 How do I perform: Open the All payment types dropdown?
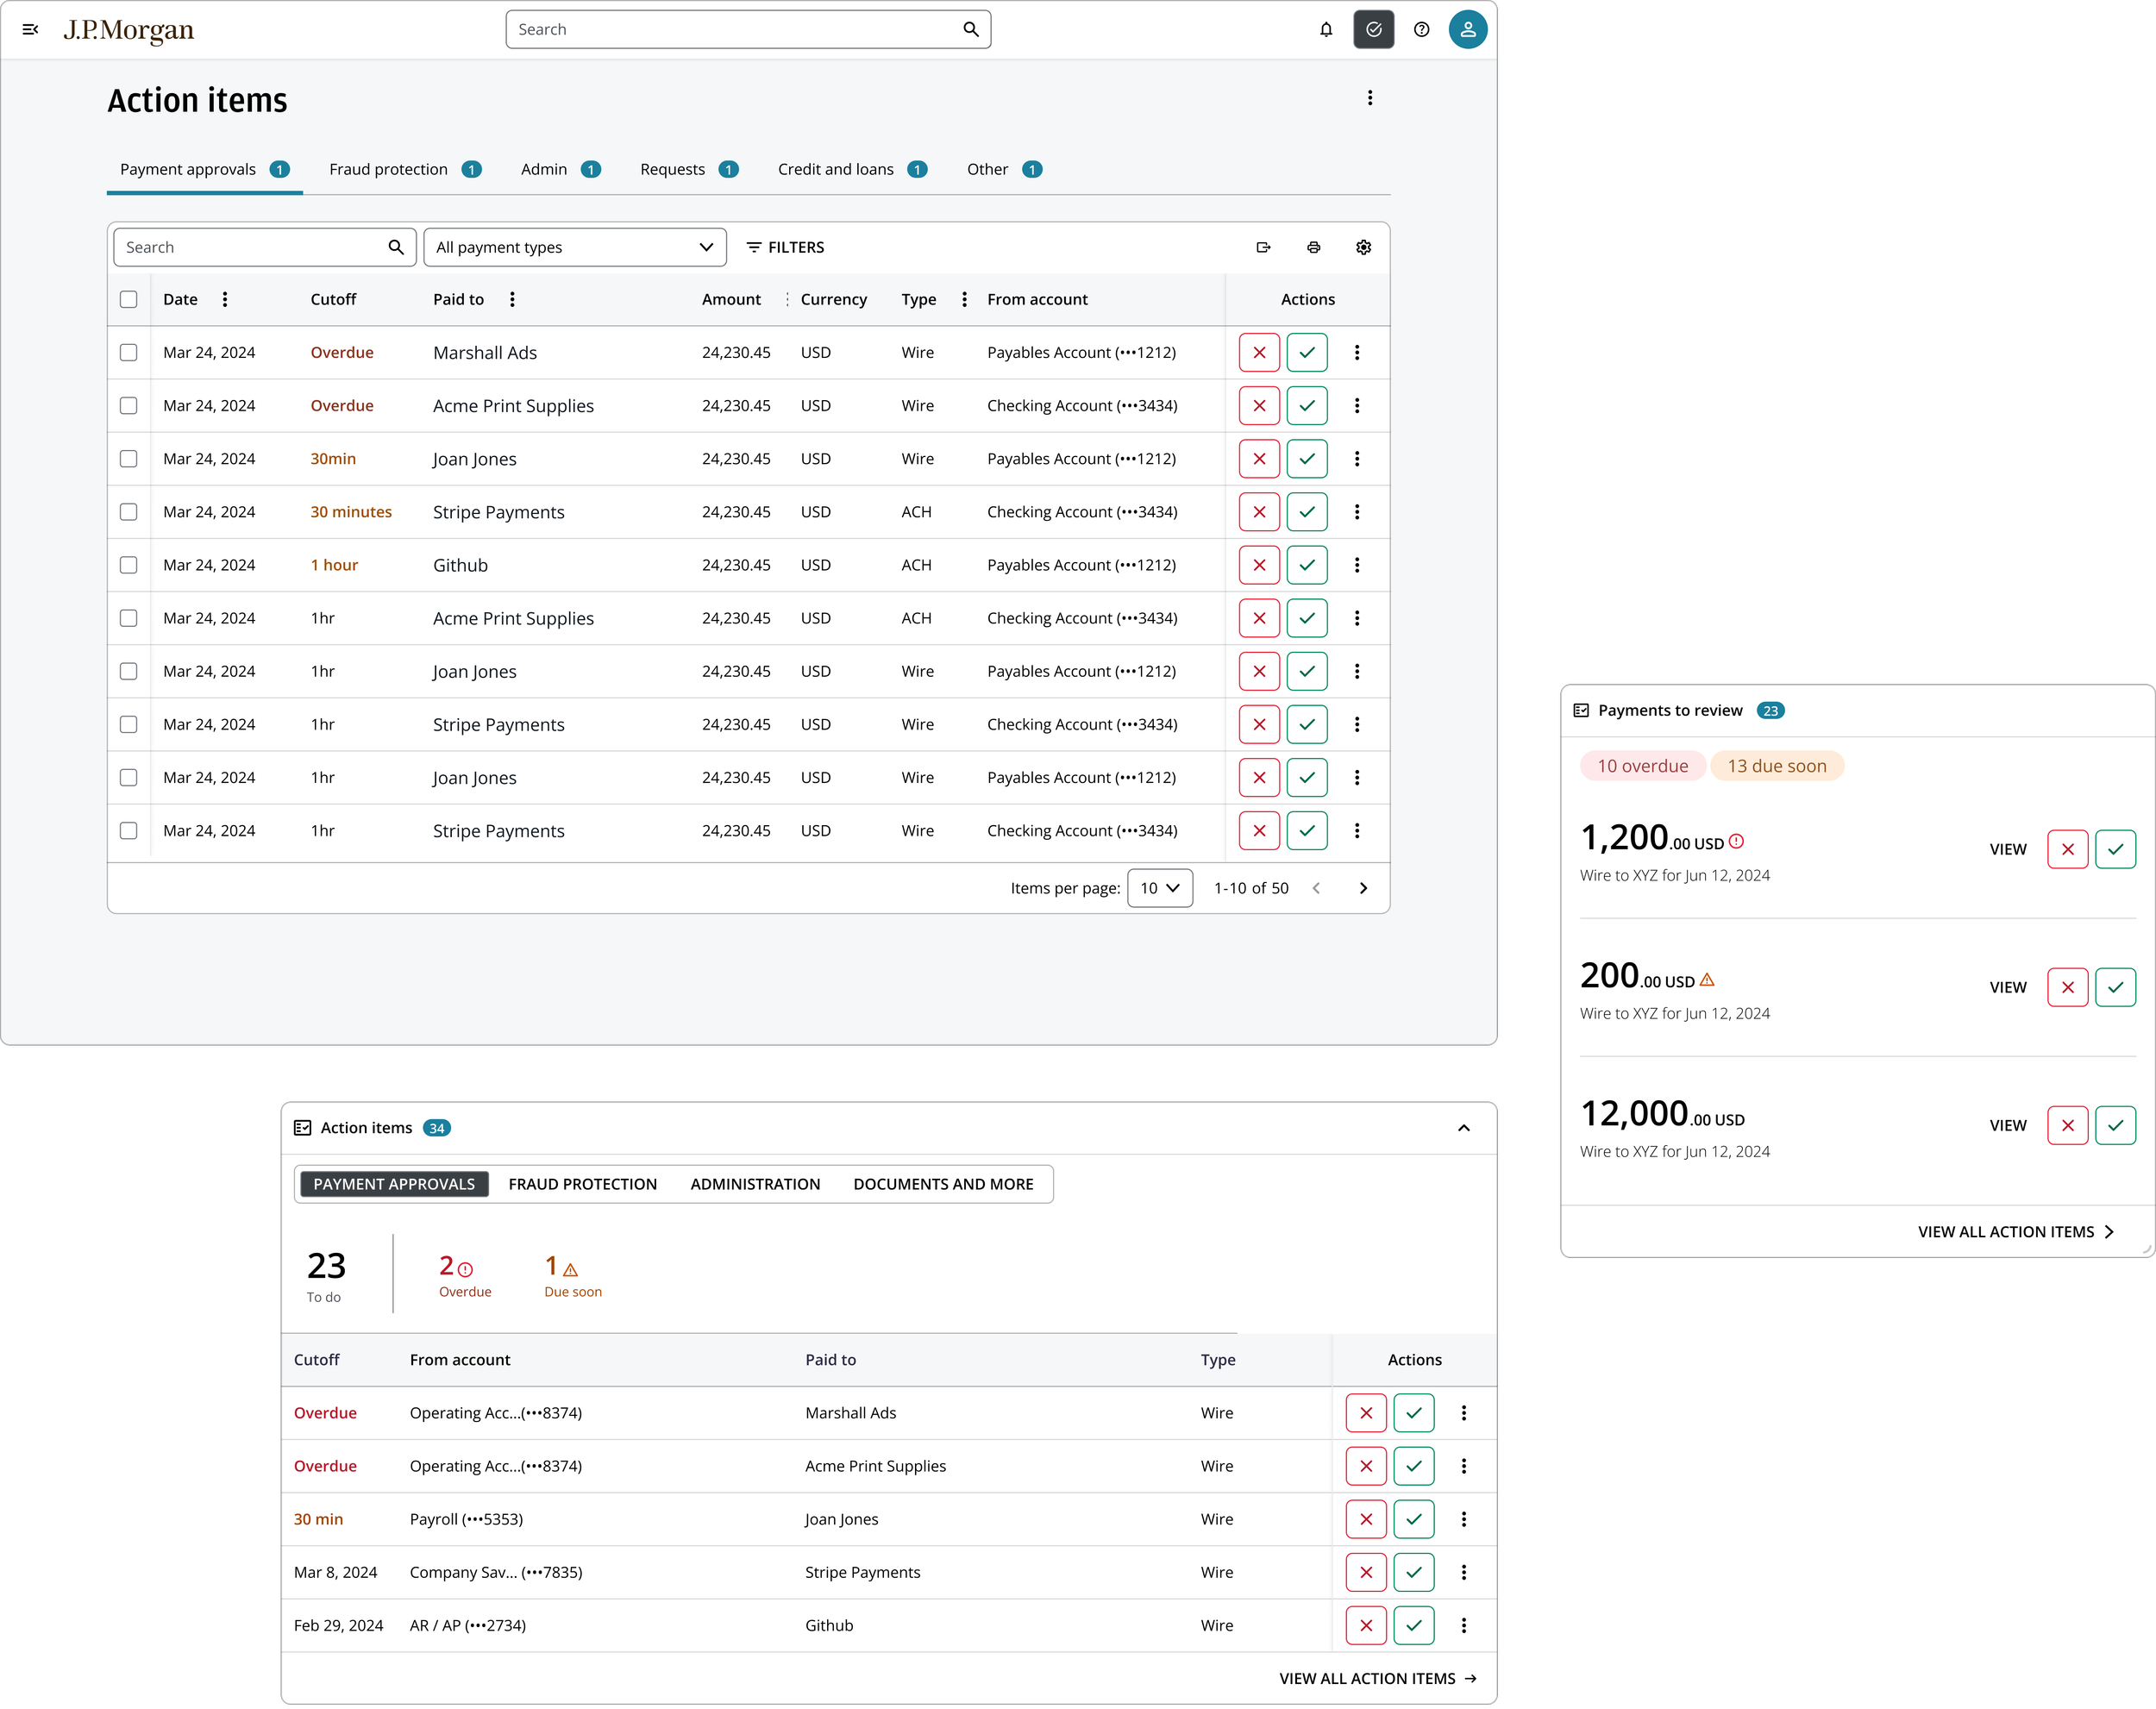pos(575,247)
